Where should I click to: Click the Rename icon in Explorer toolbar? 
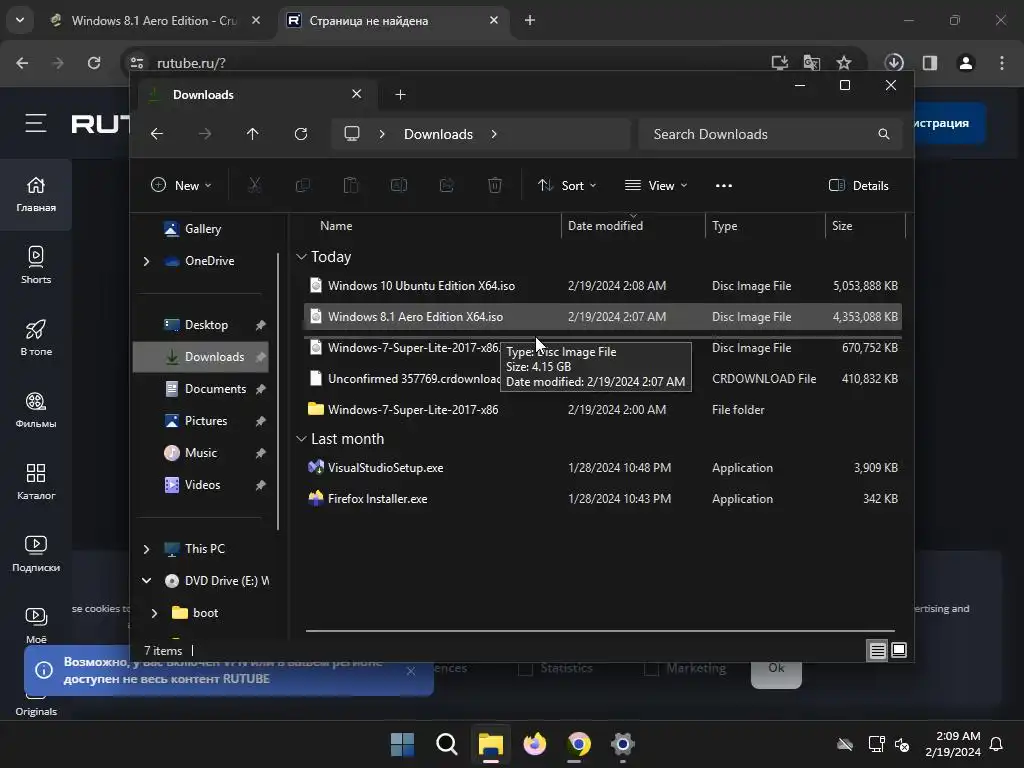point(399,185)
